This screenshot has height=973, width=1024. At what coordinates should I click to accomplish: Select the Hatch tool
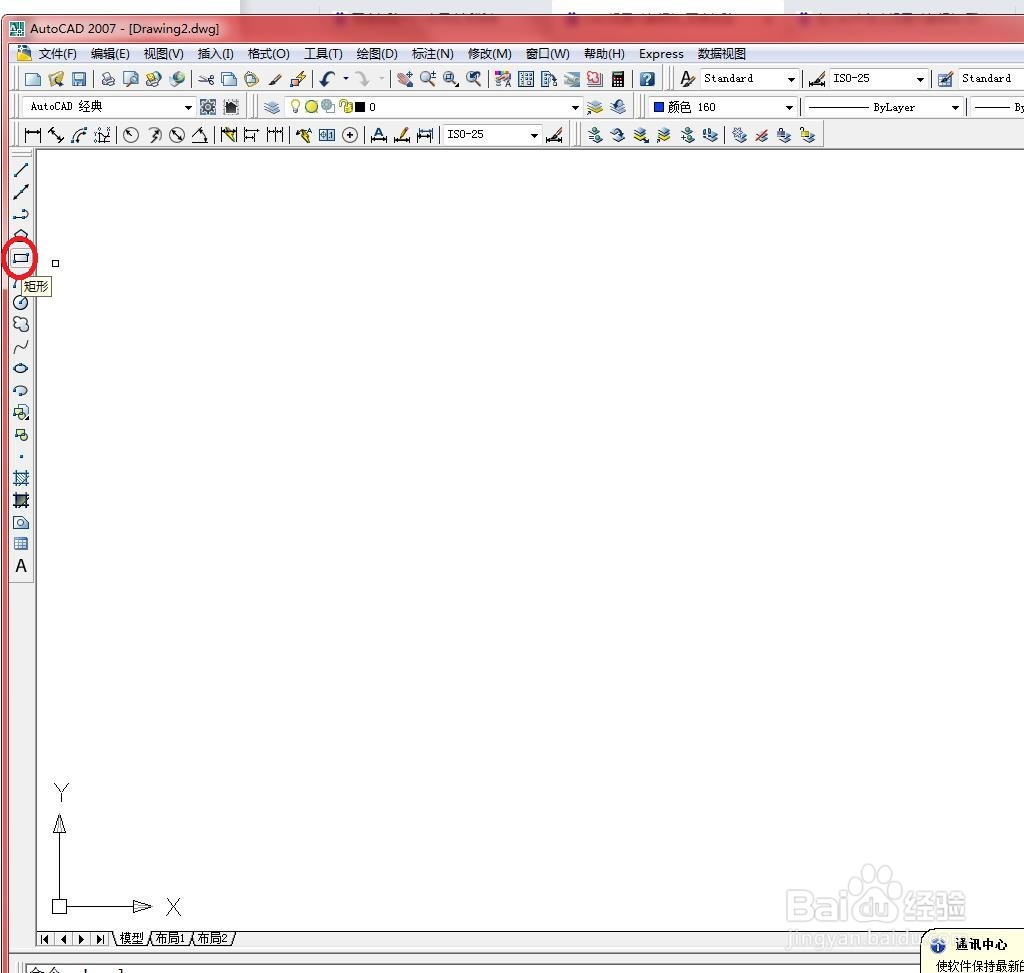tap(21, 478)
